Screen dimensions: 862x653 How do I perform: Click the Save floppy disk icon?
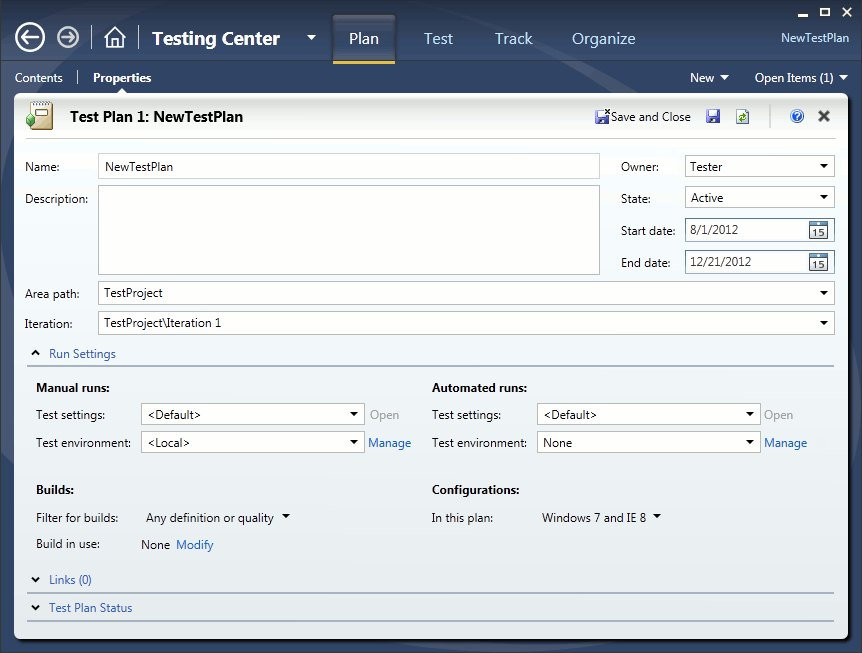[x=713, y=117]
